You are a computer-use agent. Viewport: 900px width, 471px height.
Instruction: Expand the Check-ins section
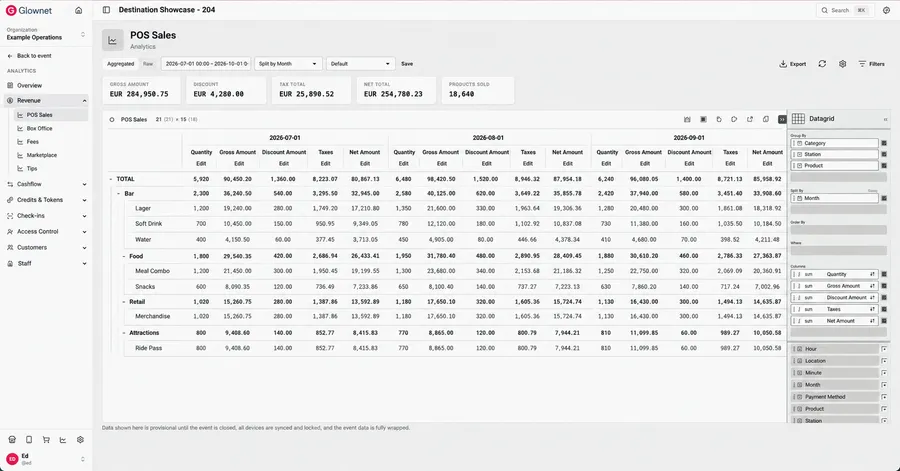(84, 216)
